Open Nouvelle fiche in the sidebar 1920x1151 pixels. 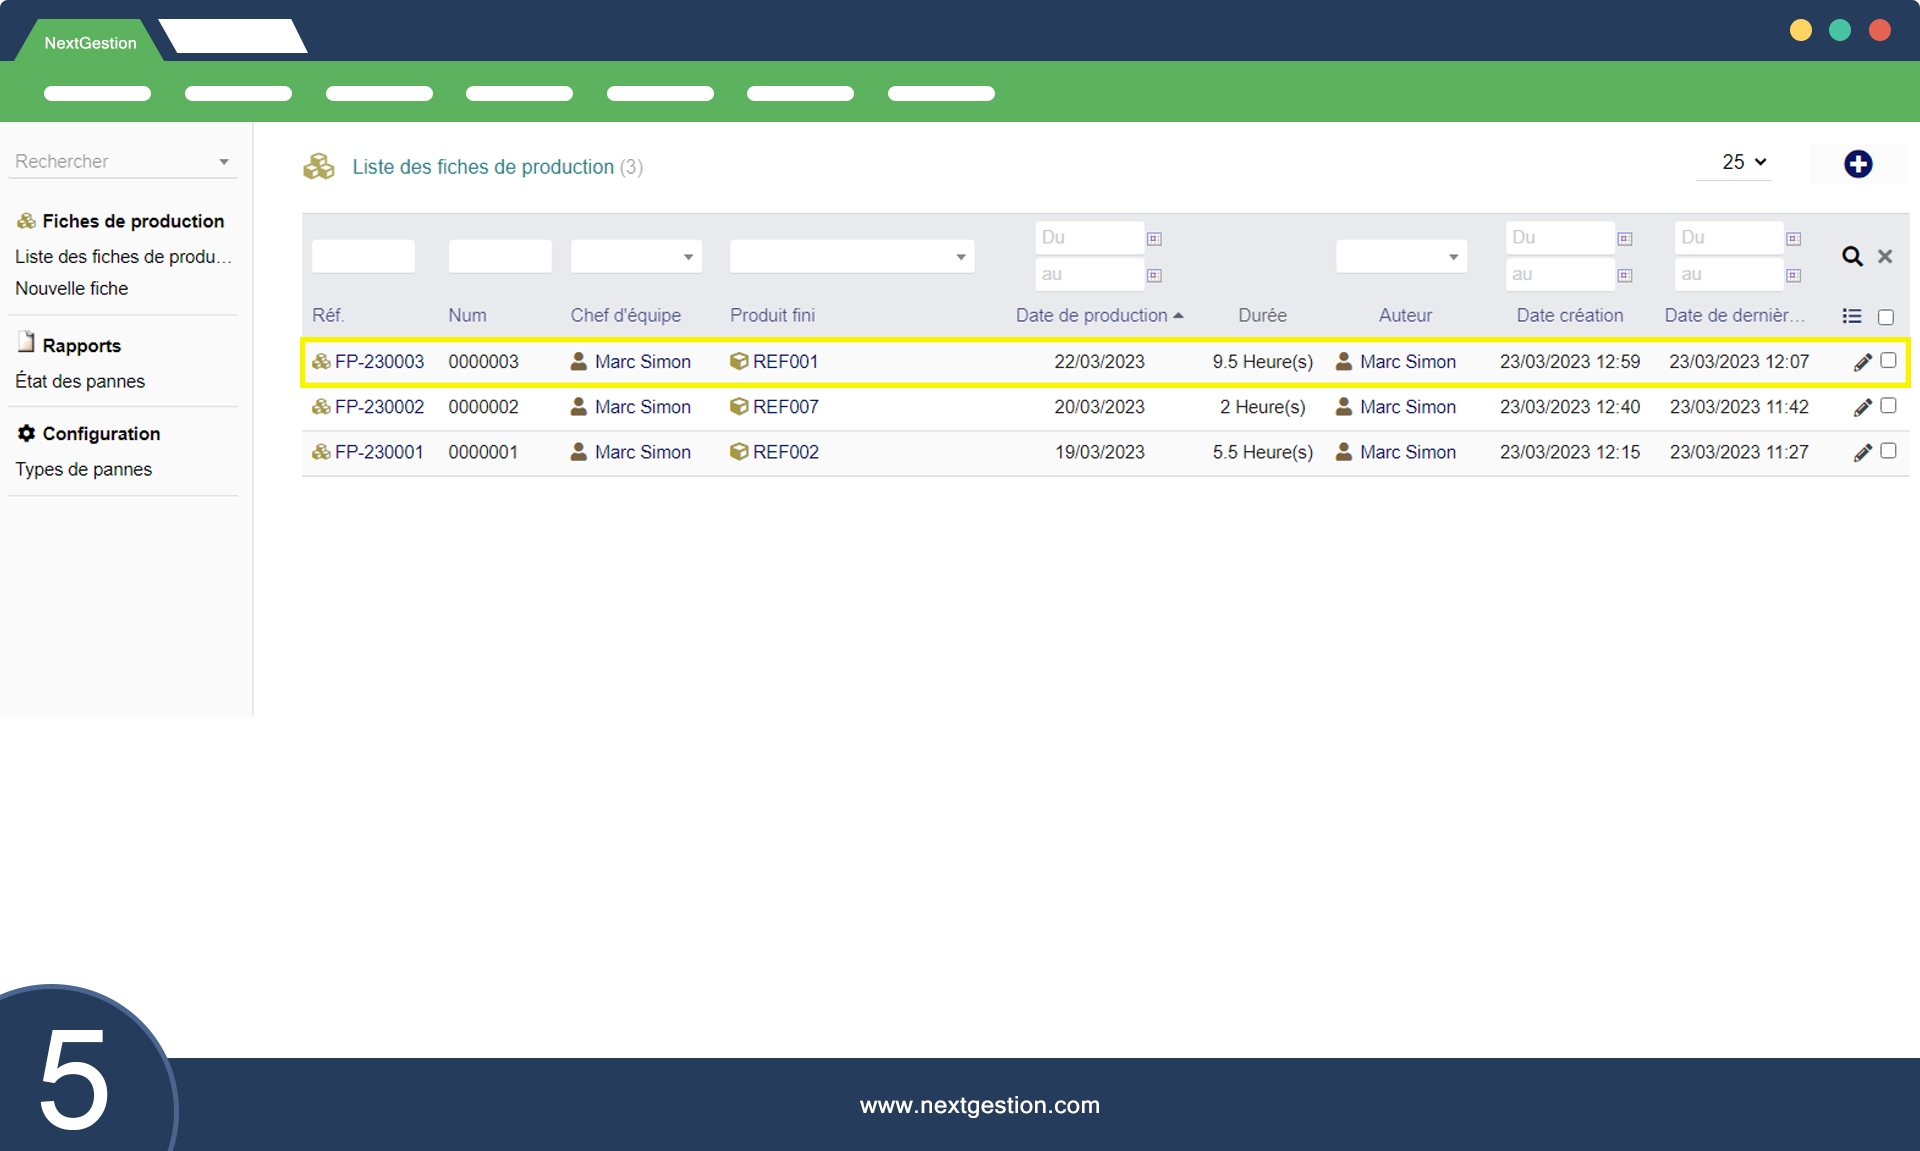point(72,288)
